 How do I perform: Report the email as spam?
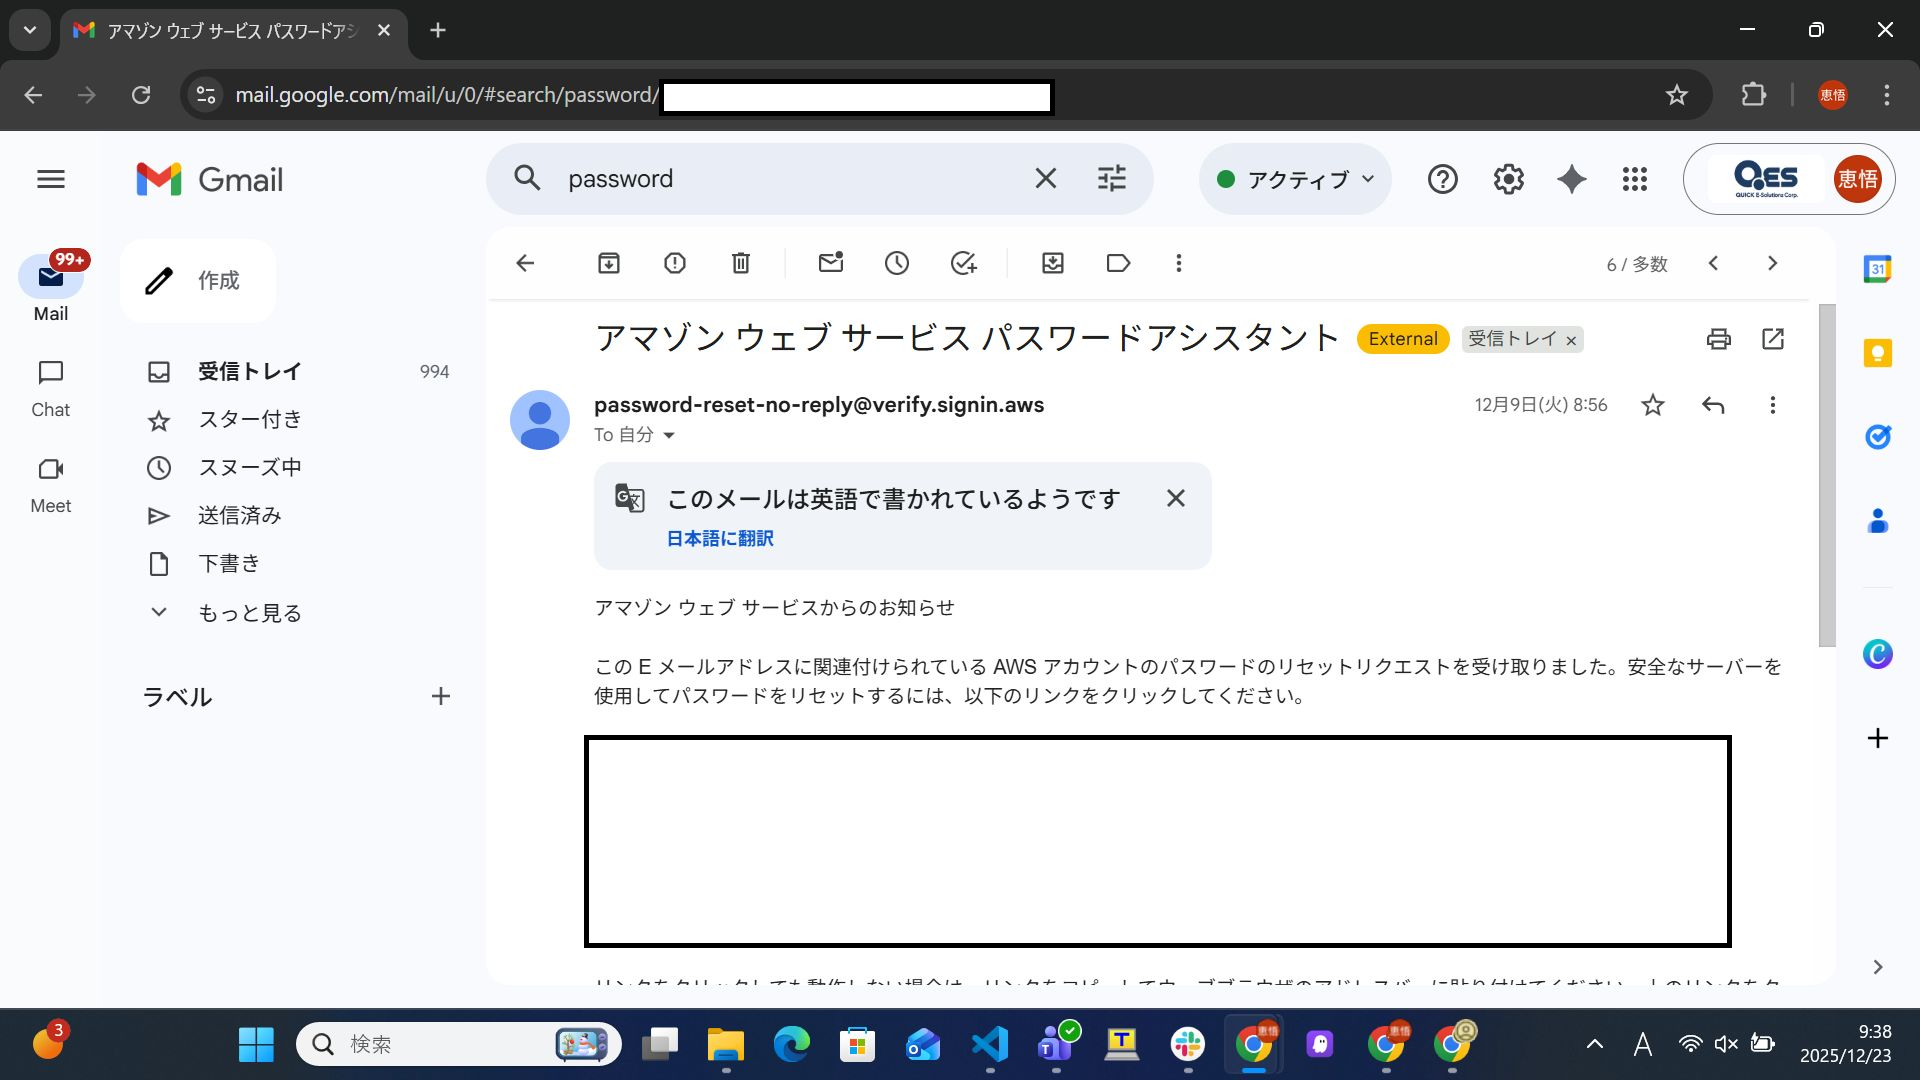coord(674,262)
